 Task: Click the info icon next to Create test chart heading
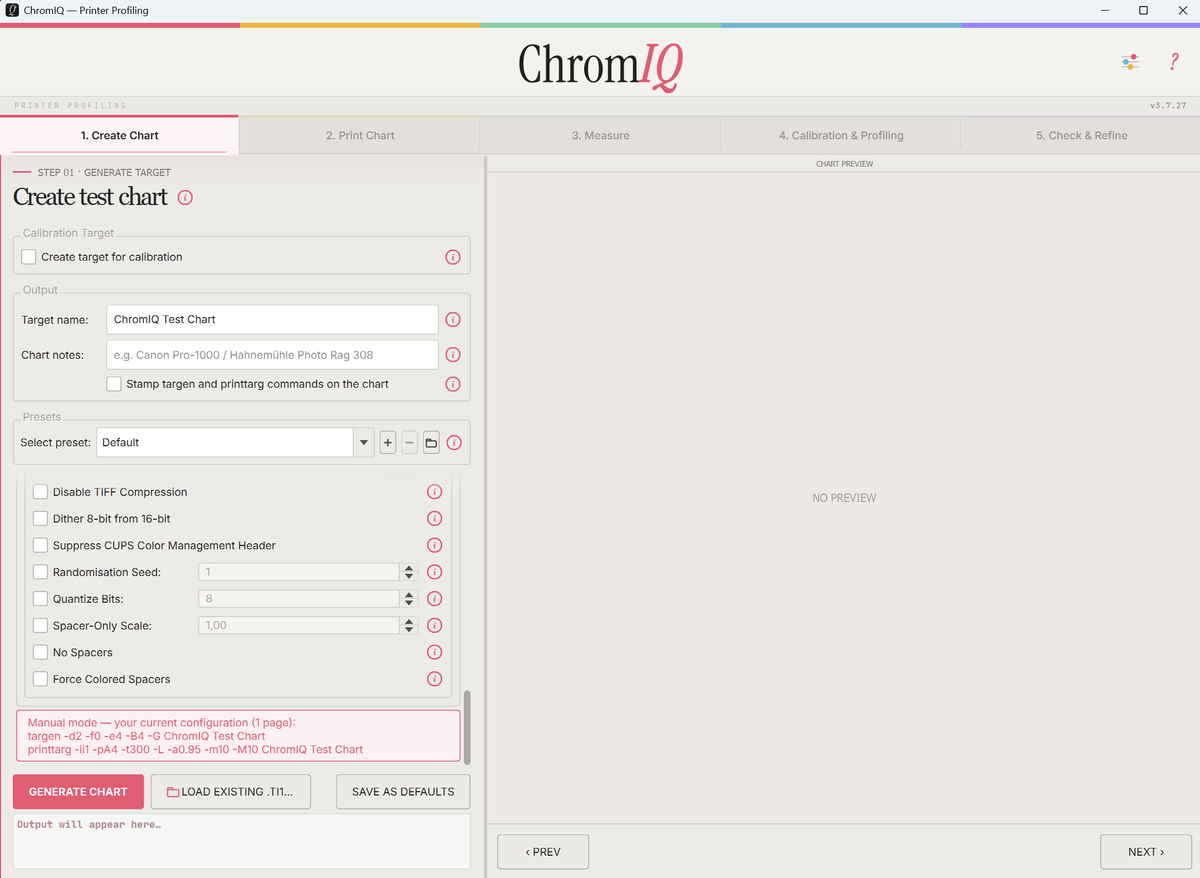185,197
